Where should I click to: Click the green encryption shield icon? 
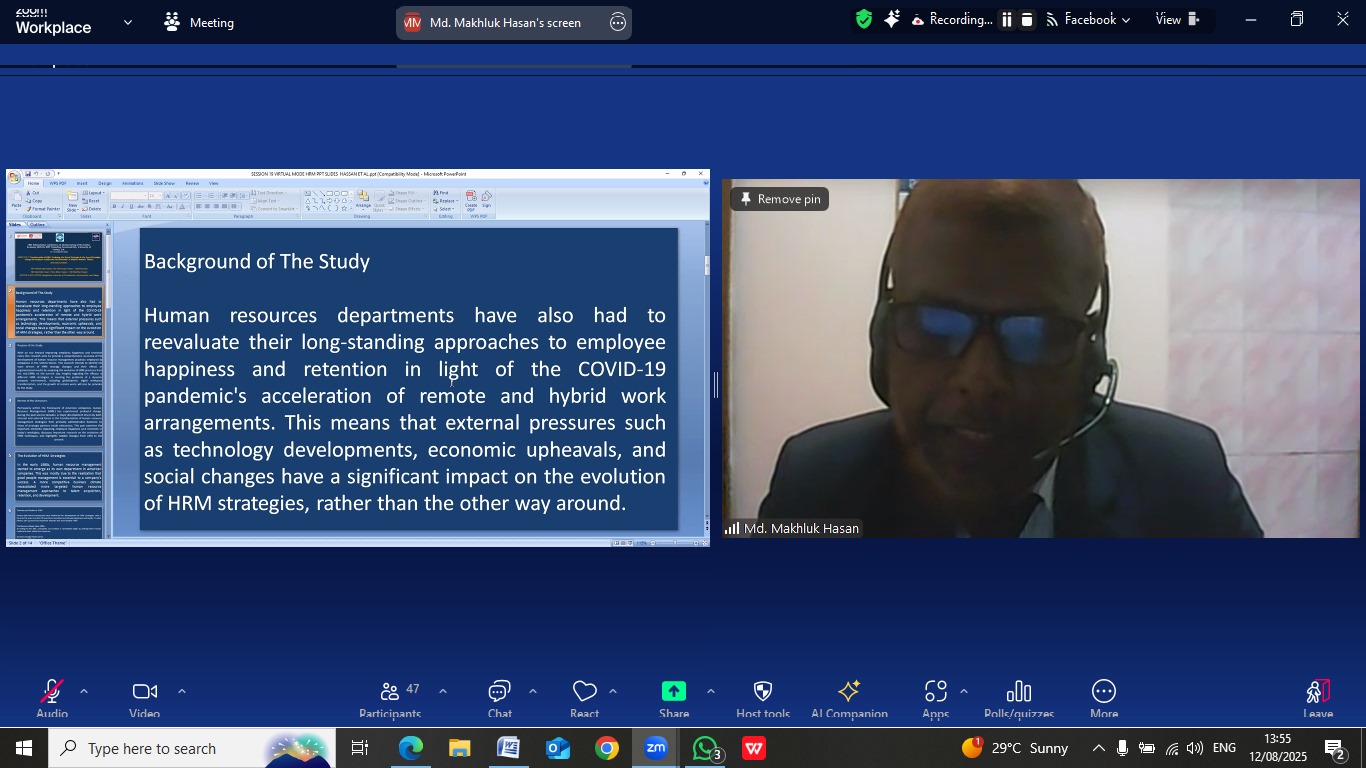(x=864, y=20)
